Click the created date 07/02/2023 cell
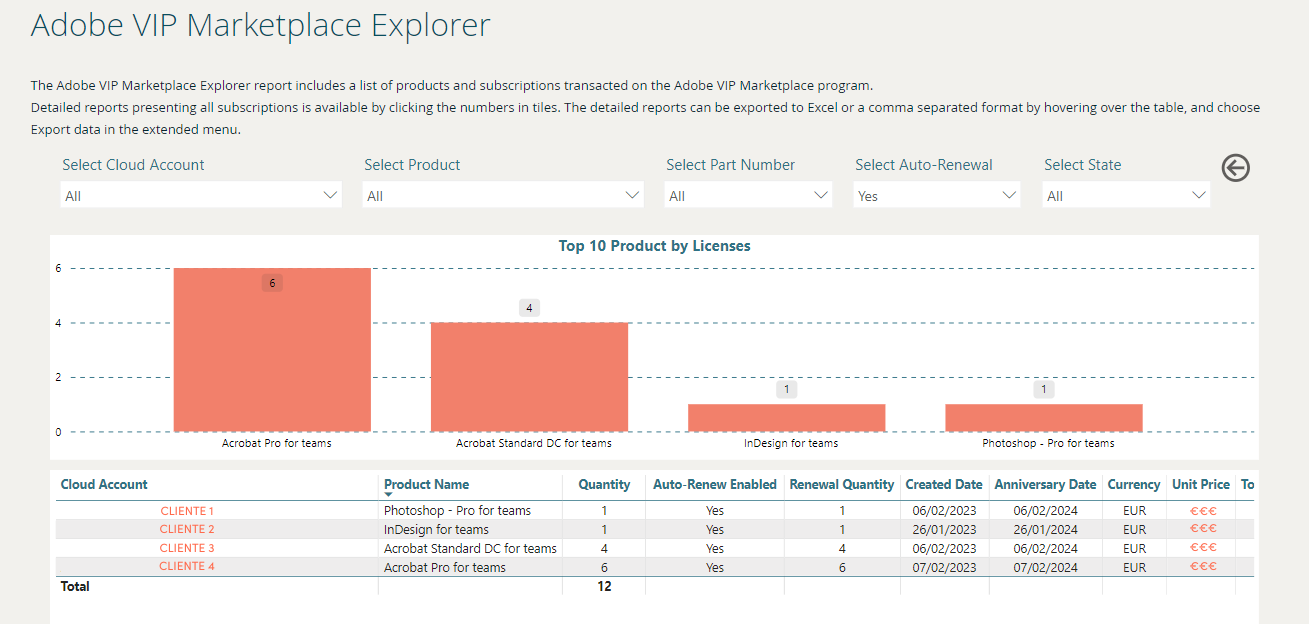The height and width of the screenshot is (624, 1309). point(942,567)
